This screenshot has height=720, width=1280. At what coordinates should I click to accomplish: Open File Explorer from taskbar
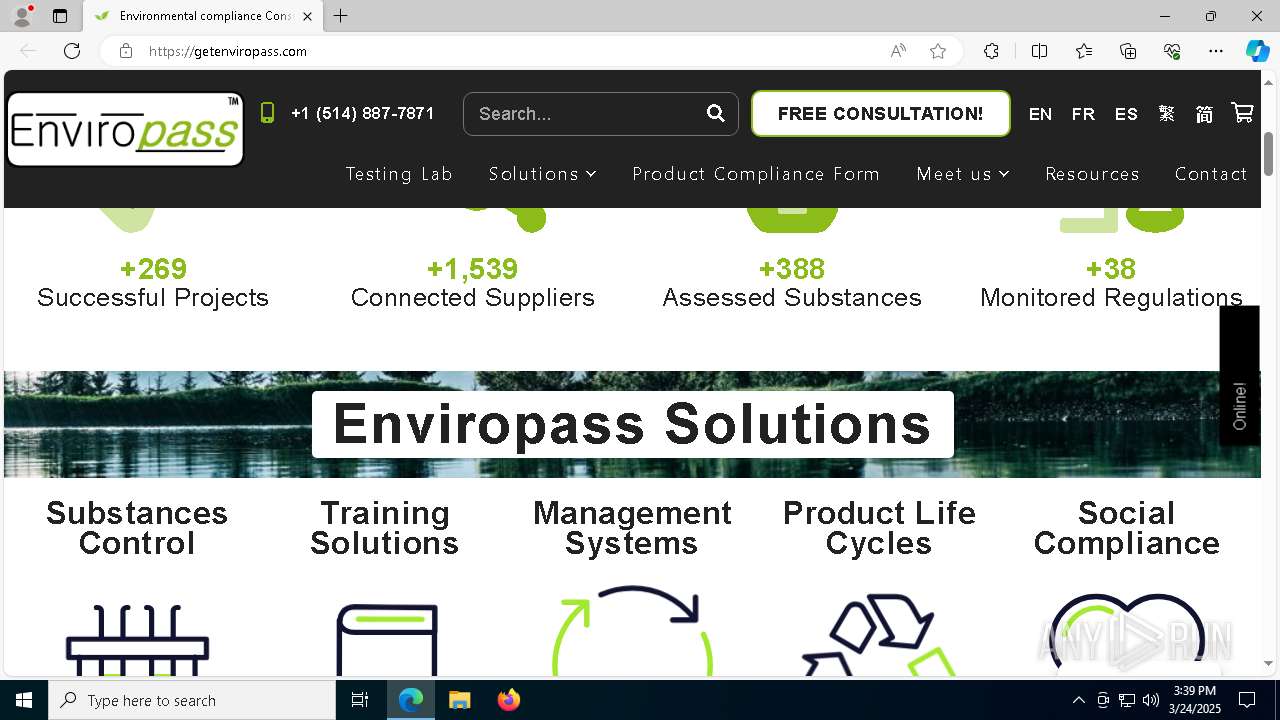tap(459, 700)
